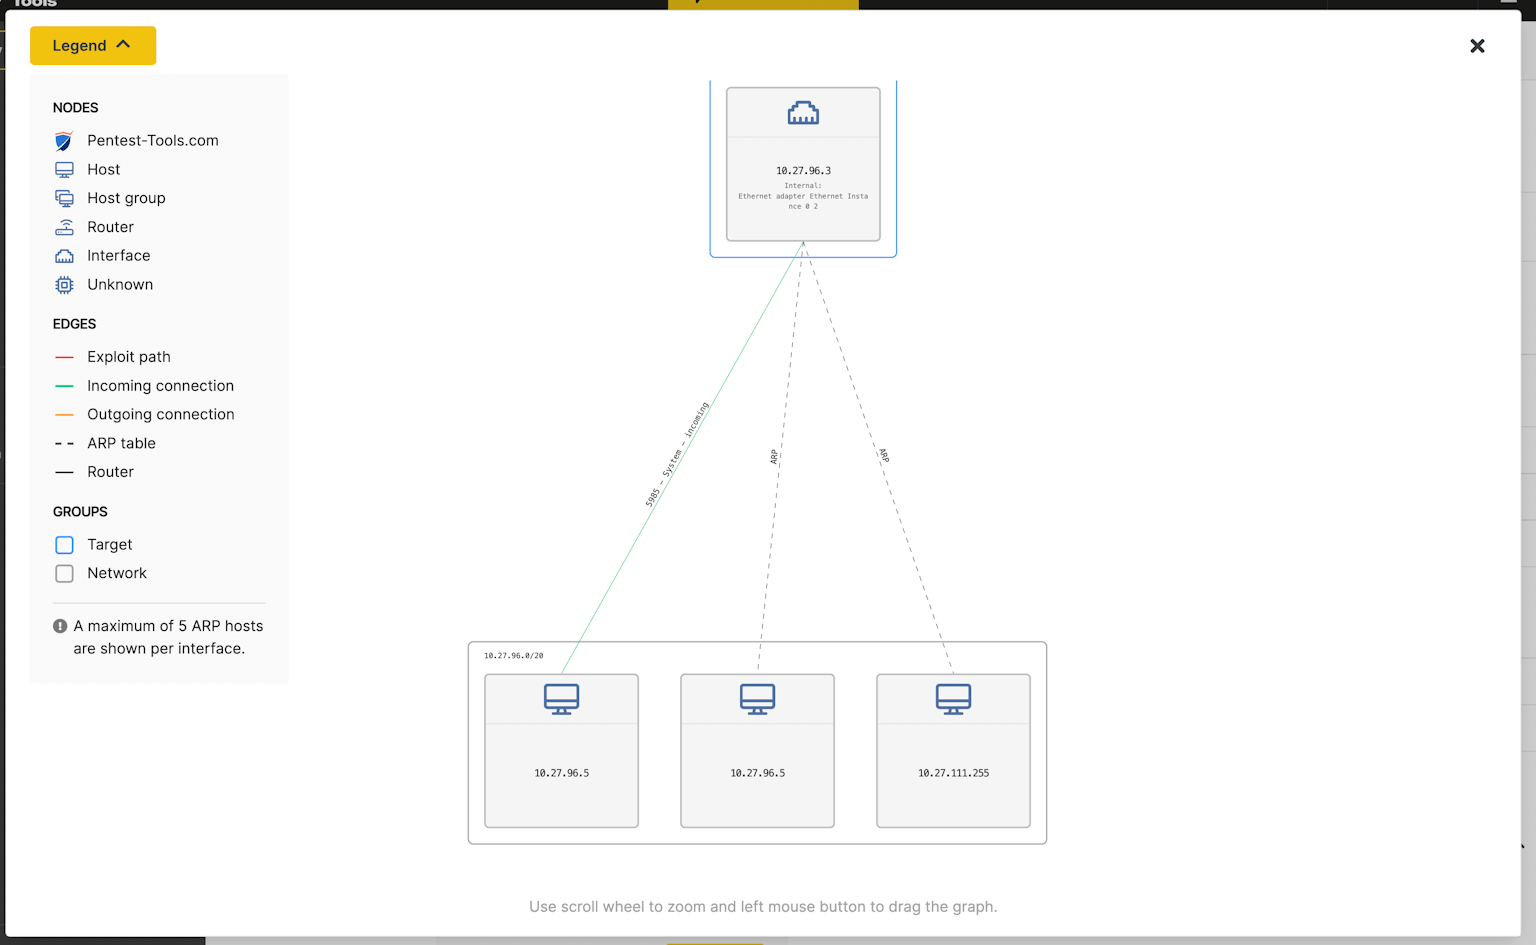Click the solid Router edge line marker

click(x=64, y=472)
